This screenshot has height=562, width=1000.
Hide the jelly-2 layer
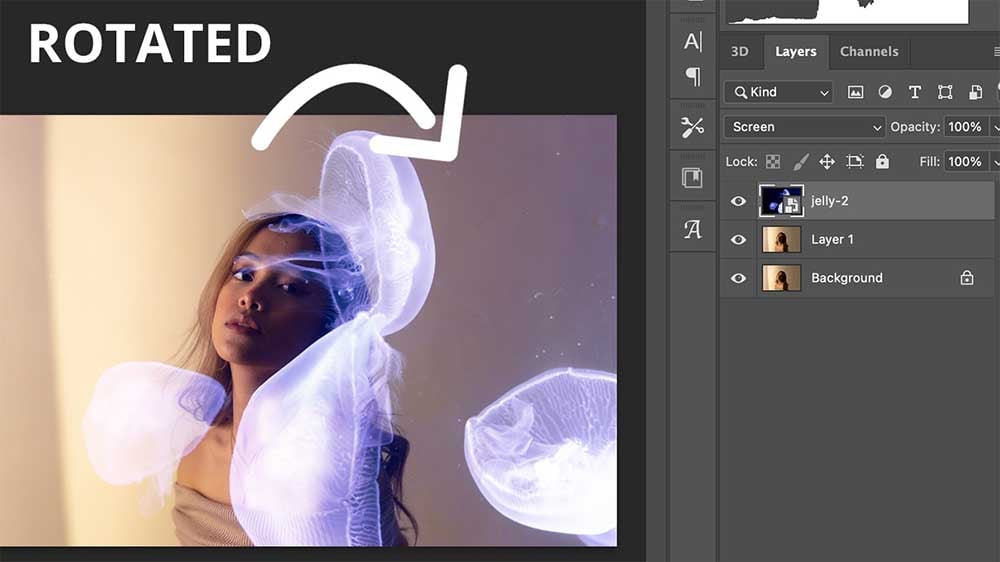pyautogui.click(x=739, y=201)
